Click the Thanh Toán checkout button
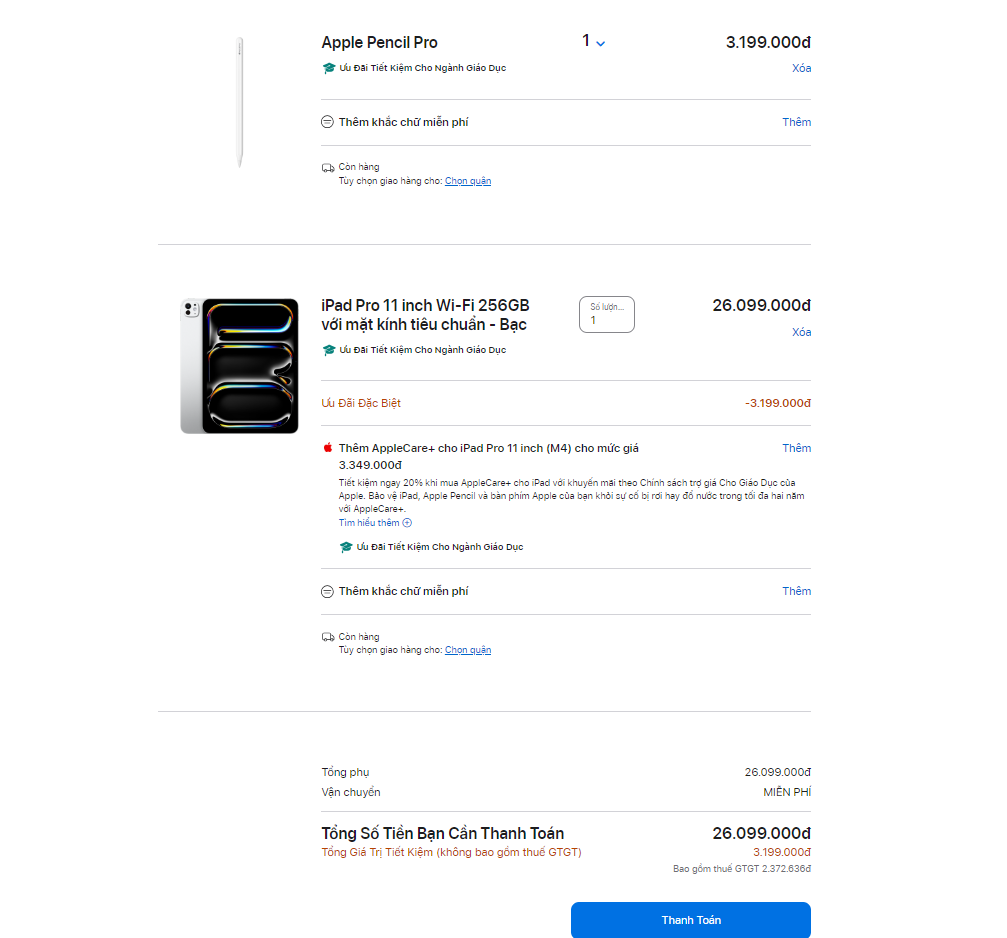This screenshot has width=1007, height=938. 691,920
